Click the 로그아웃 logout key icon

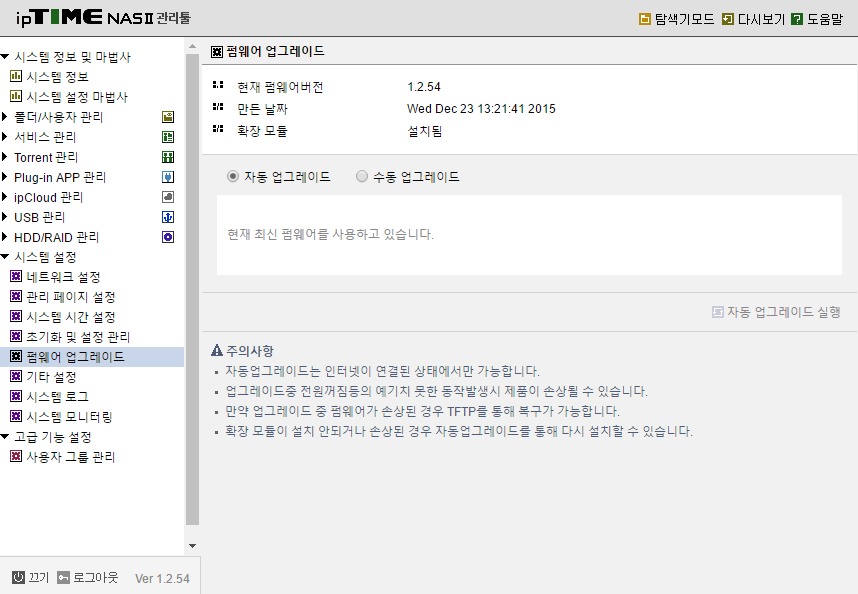tap(63, 577)
